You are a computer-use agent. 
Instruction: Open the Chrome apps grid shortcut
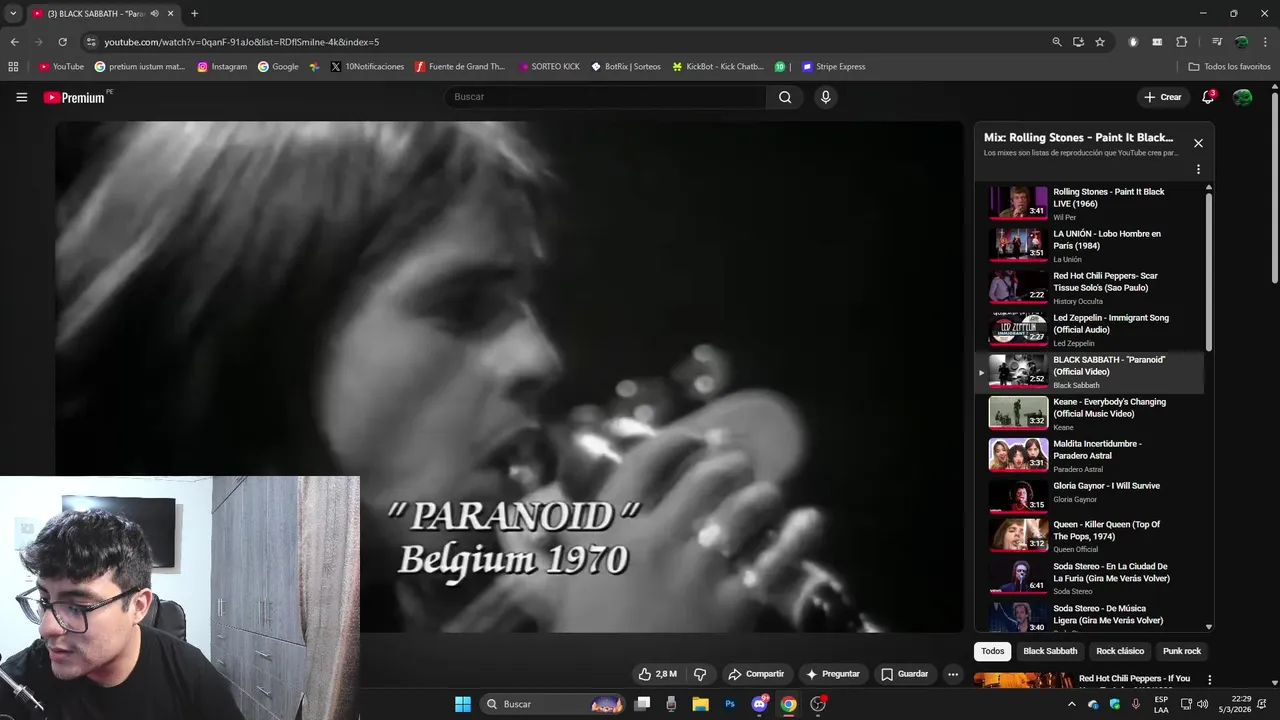(x=13, y=67)
